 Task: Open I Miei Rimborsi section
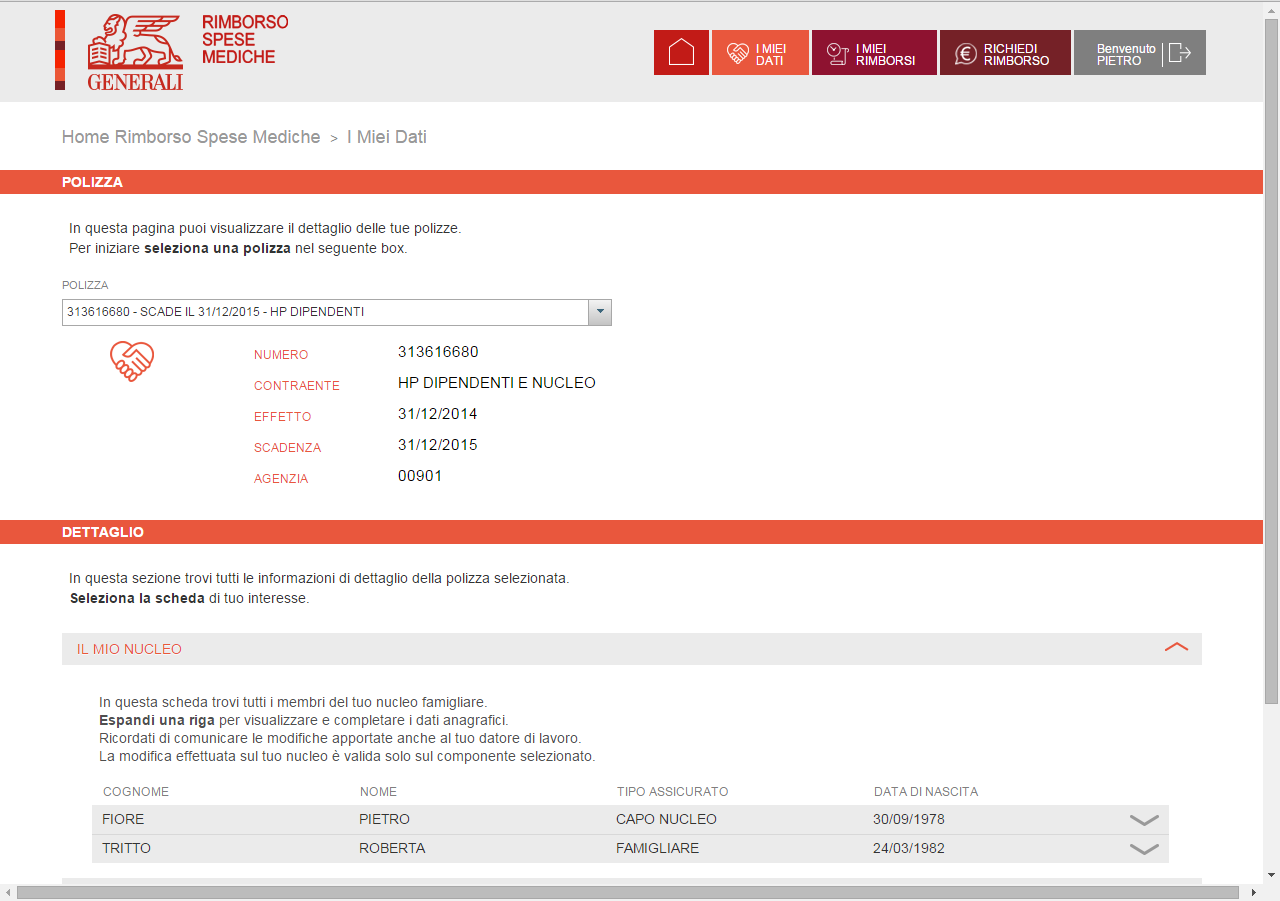click(874, 52)
